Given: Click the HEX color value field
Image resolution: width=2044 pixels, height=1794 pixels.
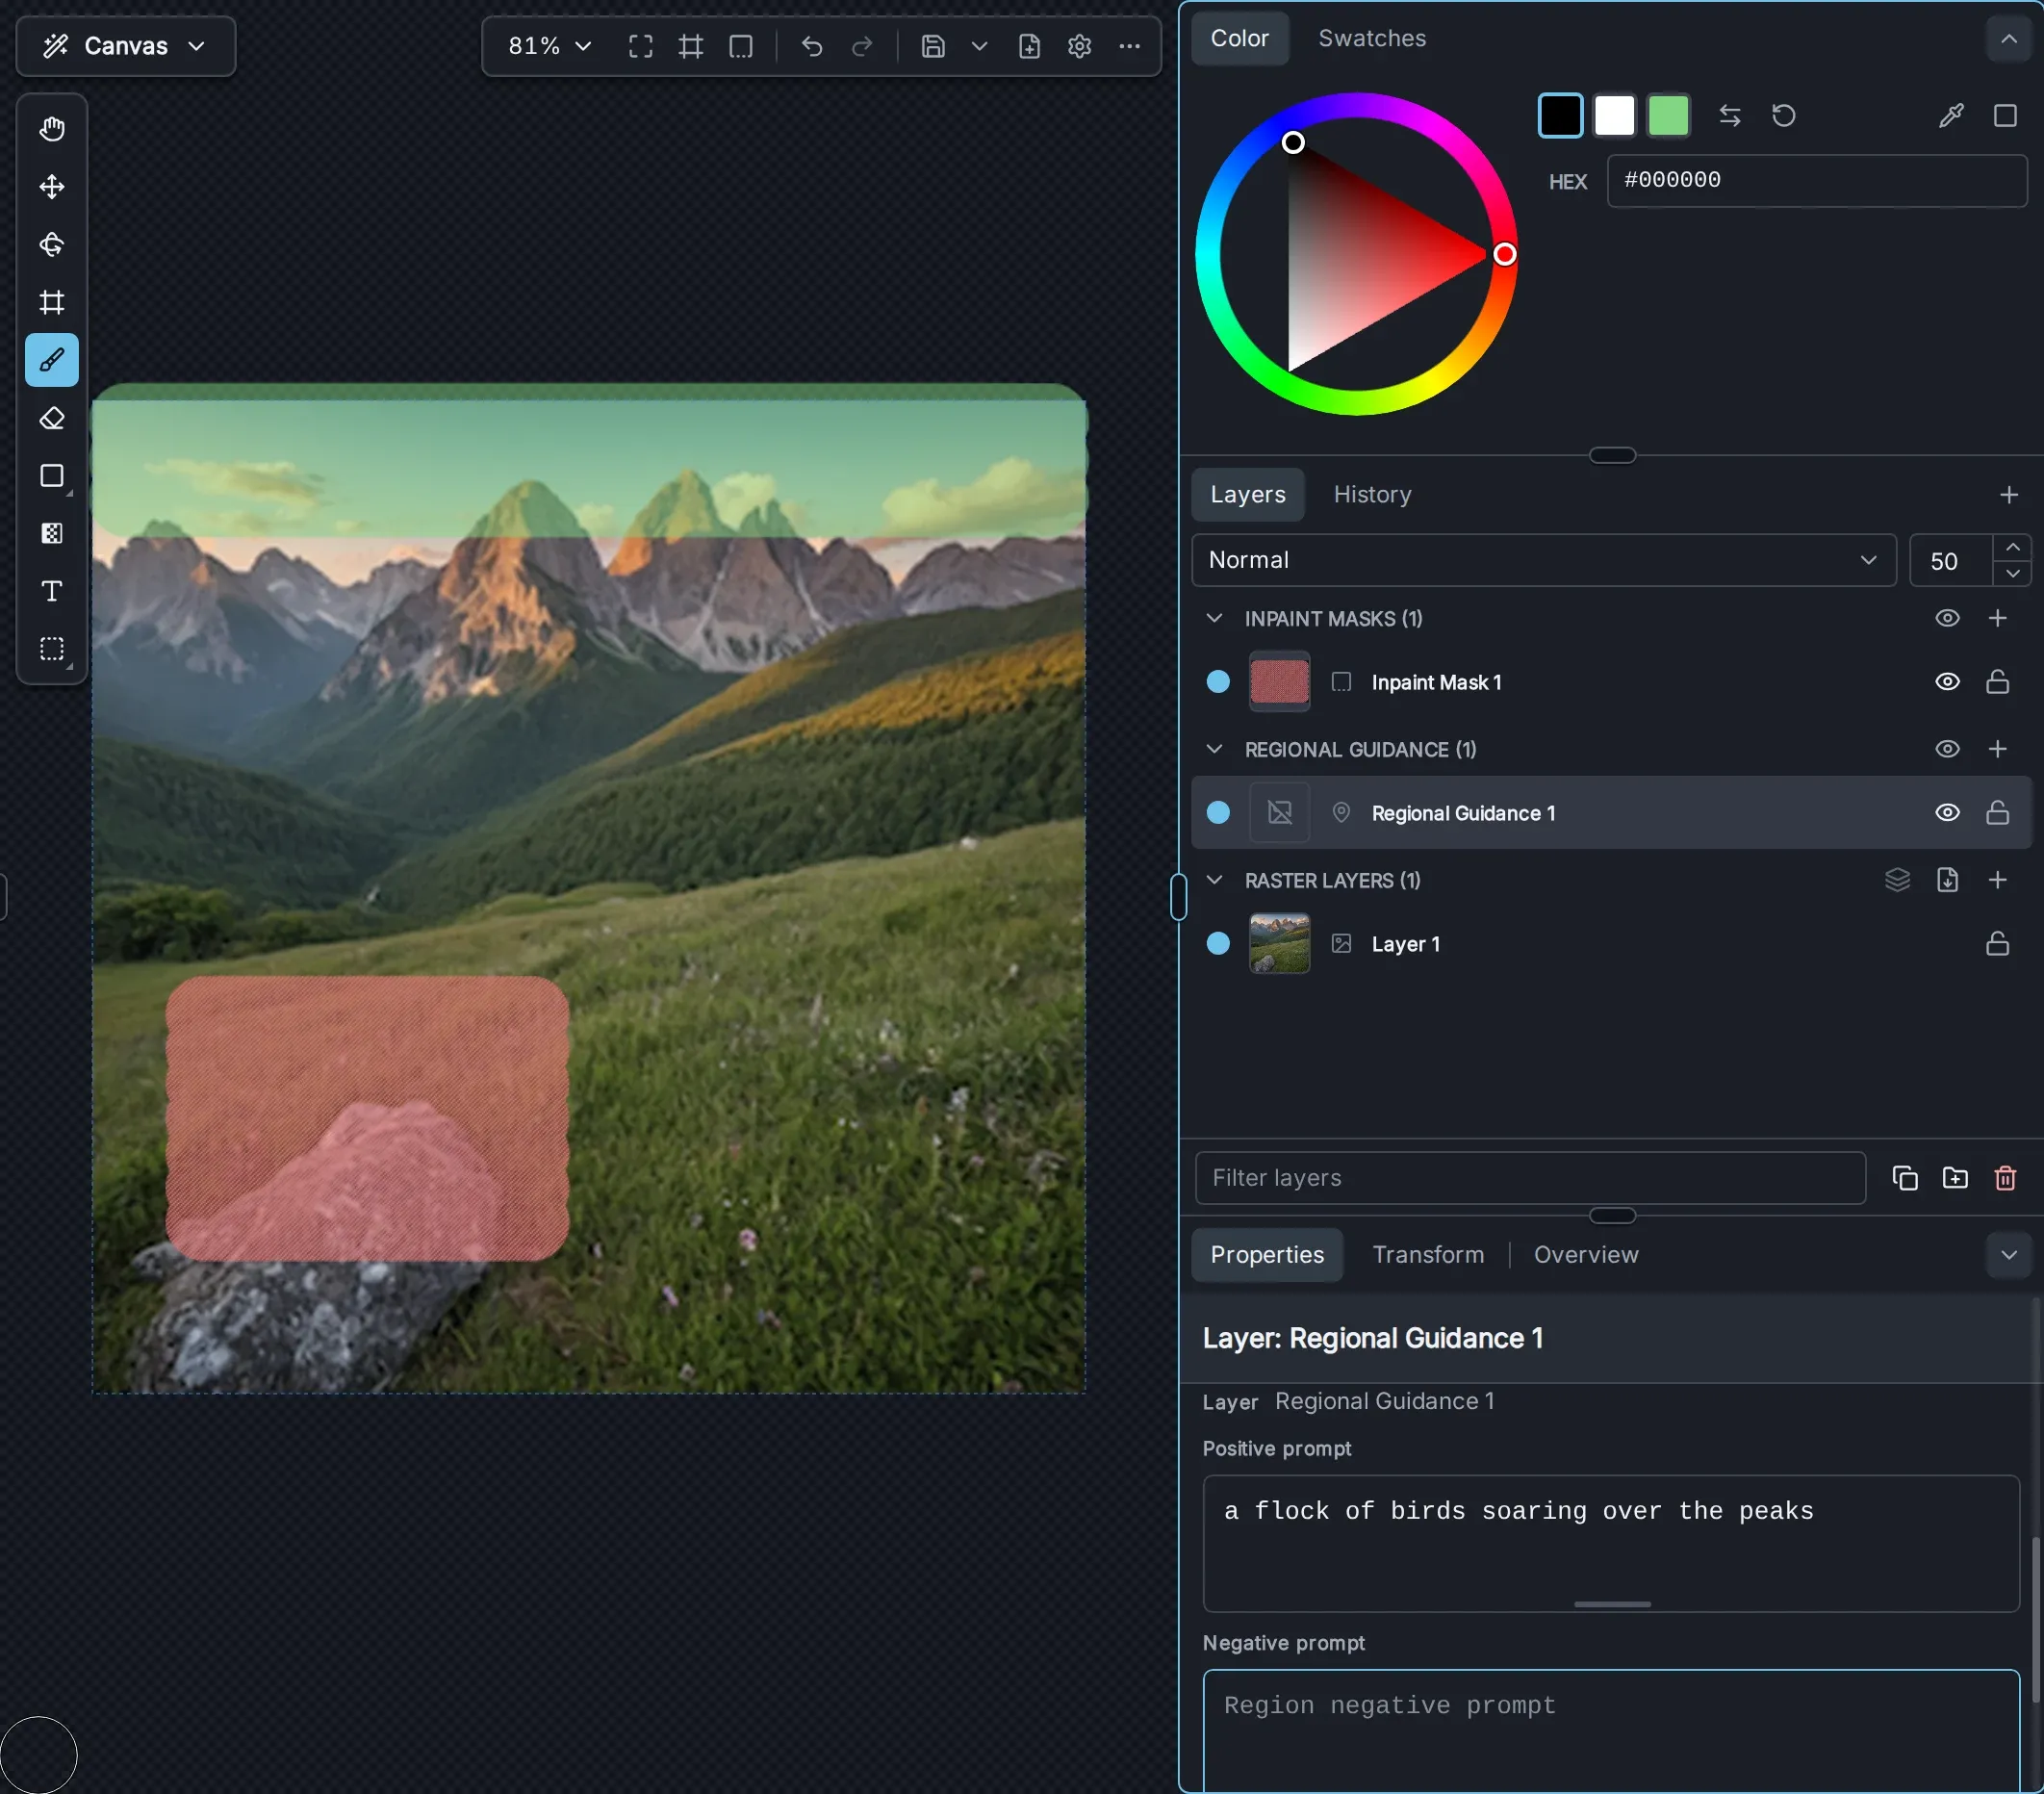Looking at the screenshot, I should pos(1816,181).
